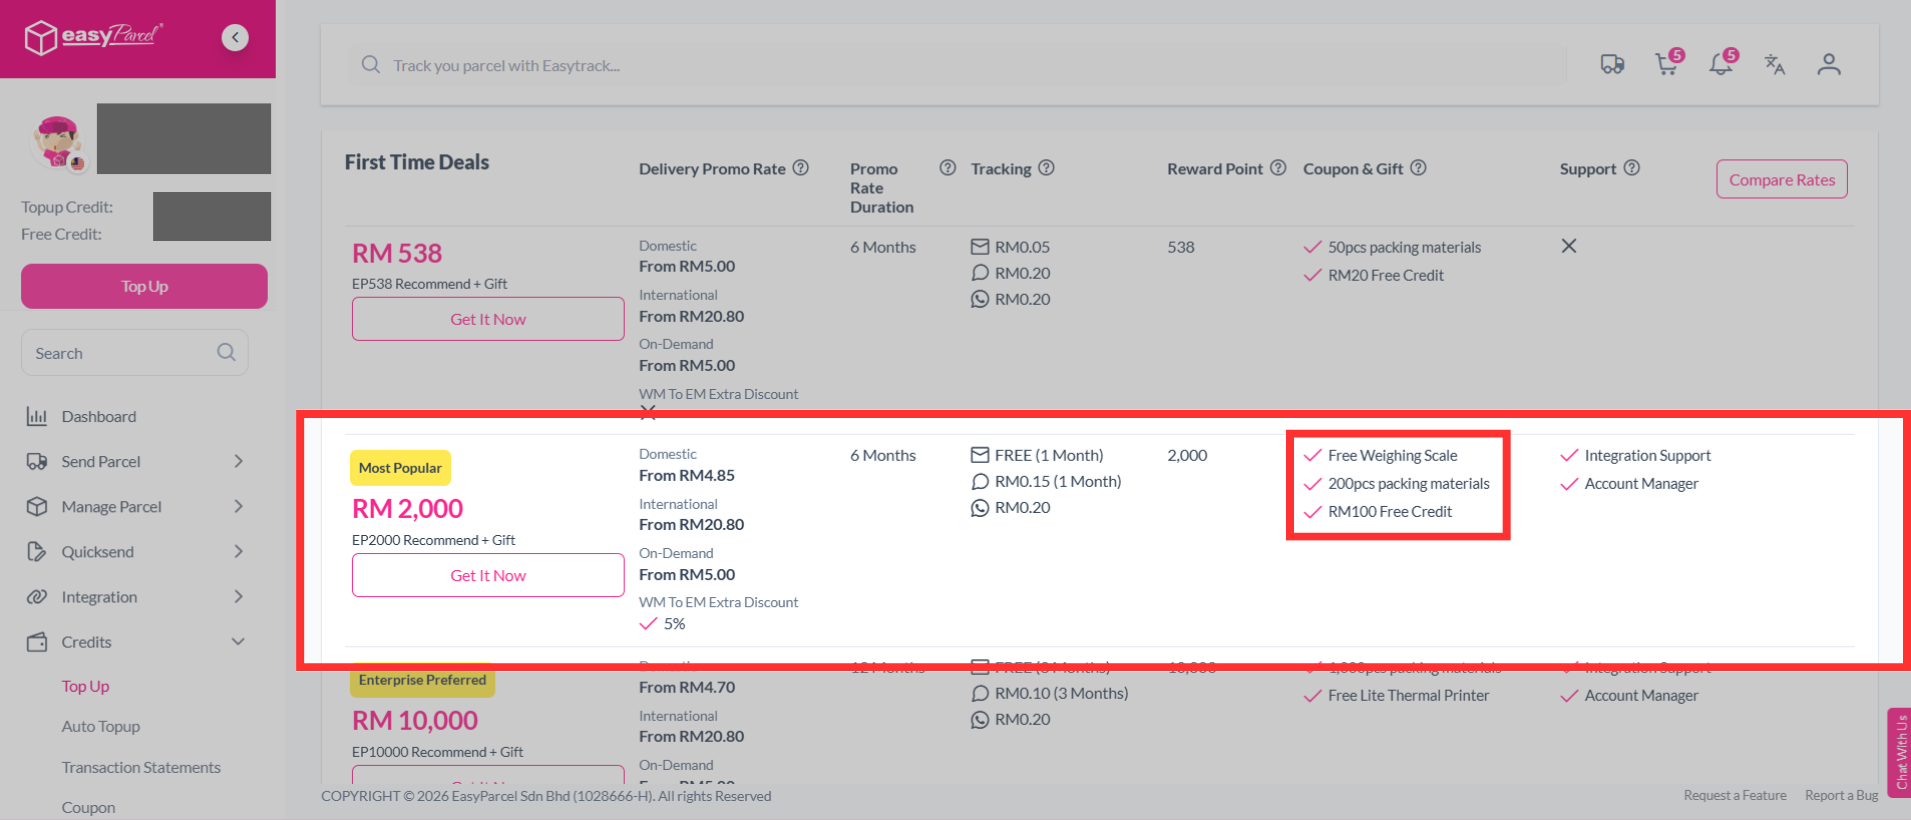Open Coupon submenu item
Viewport: 1911px width, 820px height.
(x=88, y=807)
